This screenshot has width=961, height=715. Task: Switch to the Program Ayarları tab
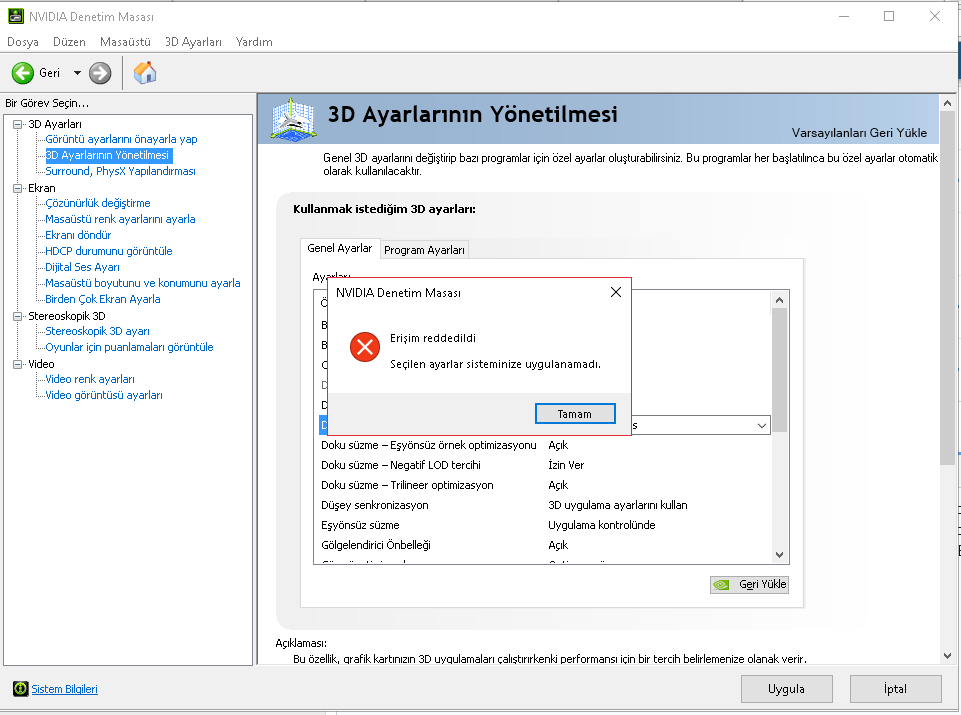[x=424, y=250]
